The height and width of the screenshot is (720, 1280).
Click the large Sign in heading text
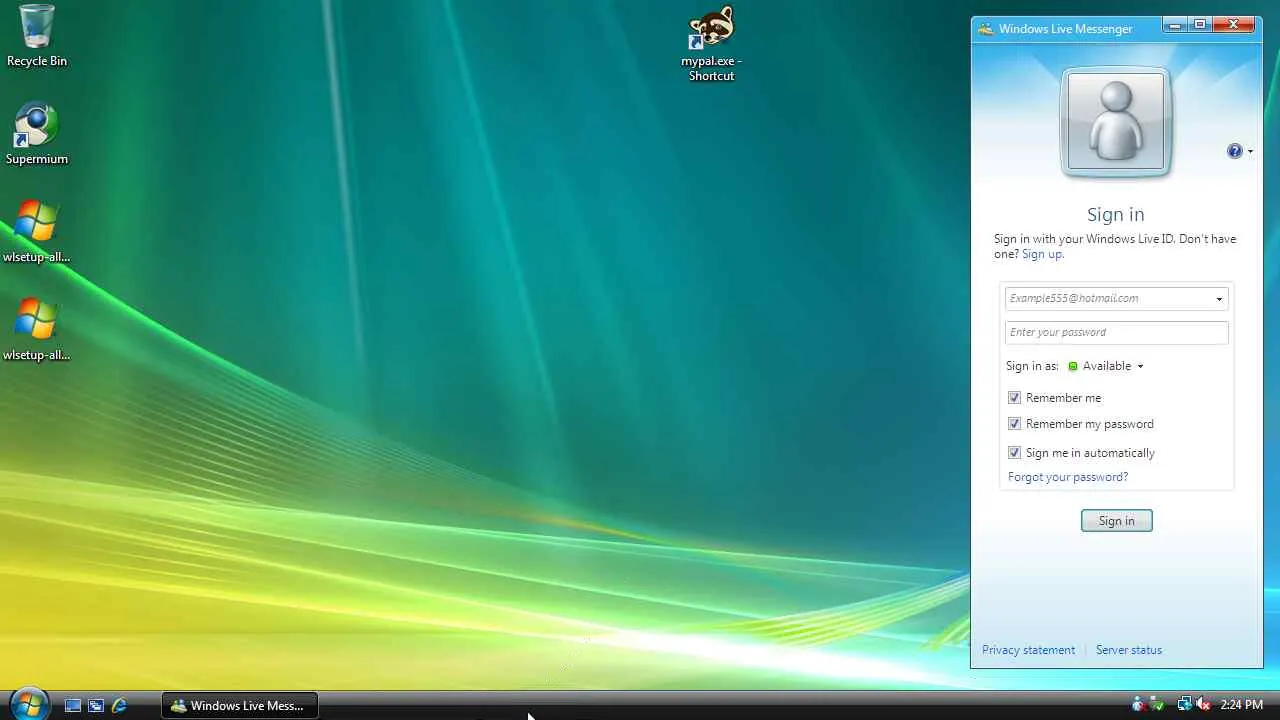(1116, 214)
